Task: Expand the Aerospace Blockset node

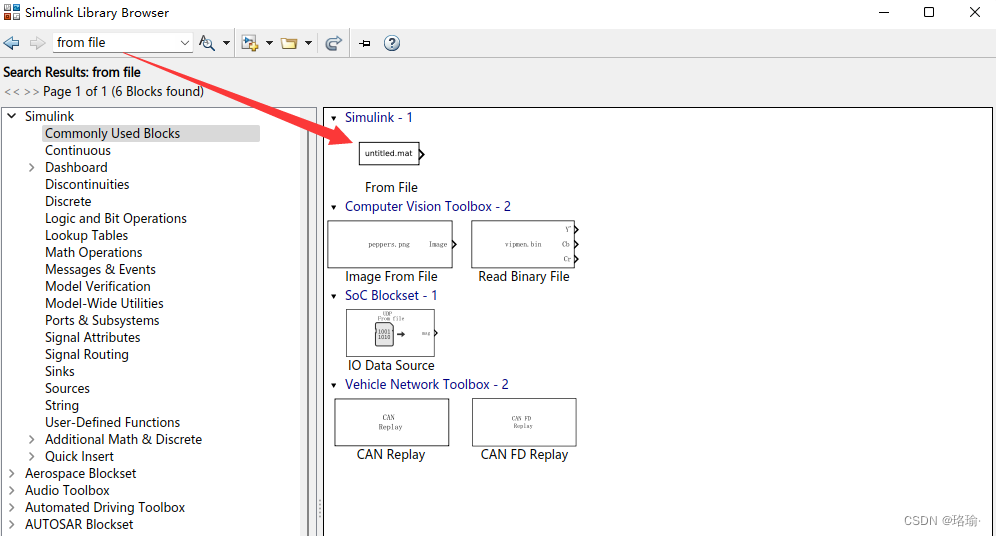Action: click(x=11, y=474)
